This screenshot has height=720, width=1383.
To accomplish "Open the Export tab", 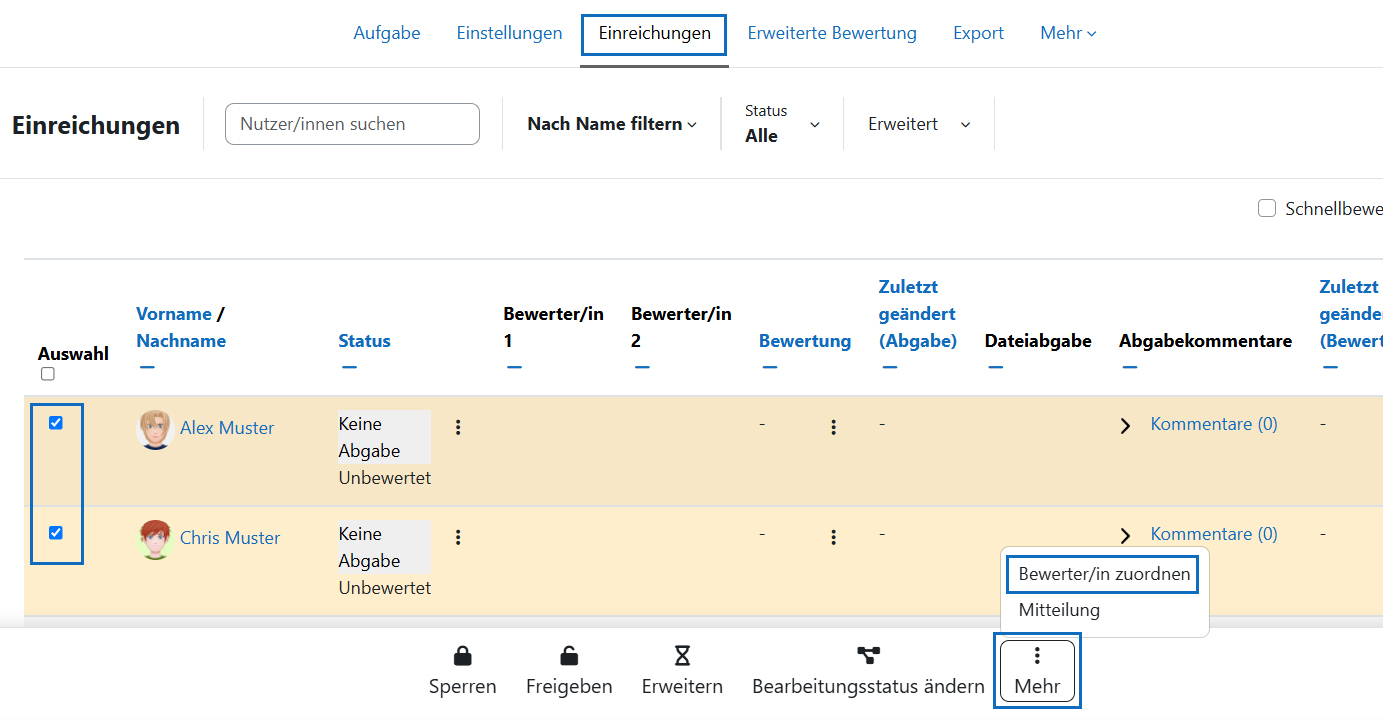I will pos(978,33).
